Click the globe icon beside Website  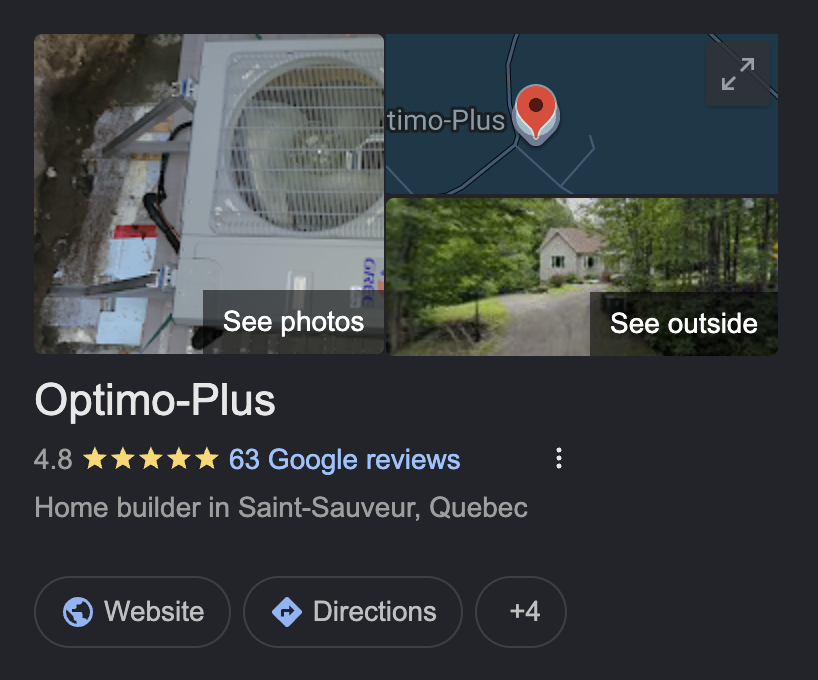pyautogui.click(x=78, y=612)
